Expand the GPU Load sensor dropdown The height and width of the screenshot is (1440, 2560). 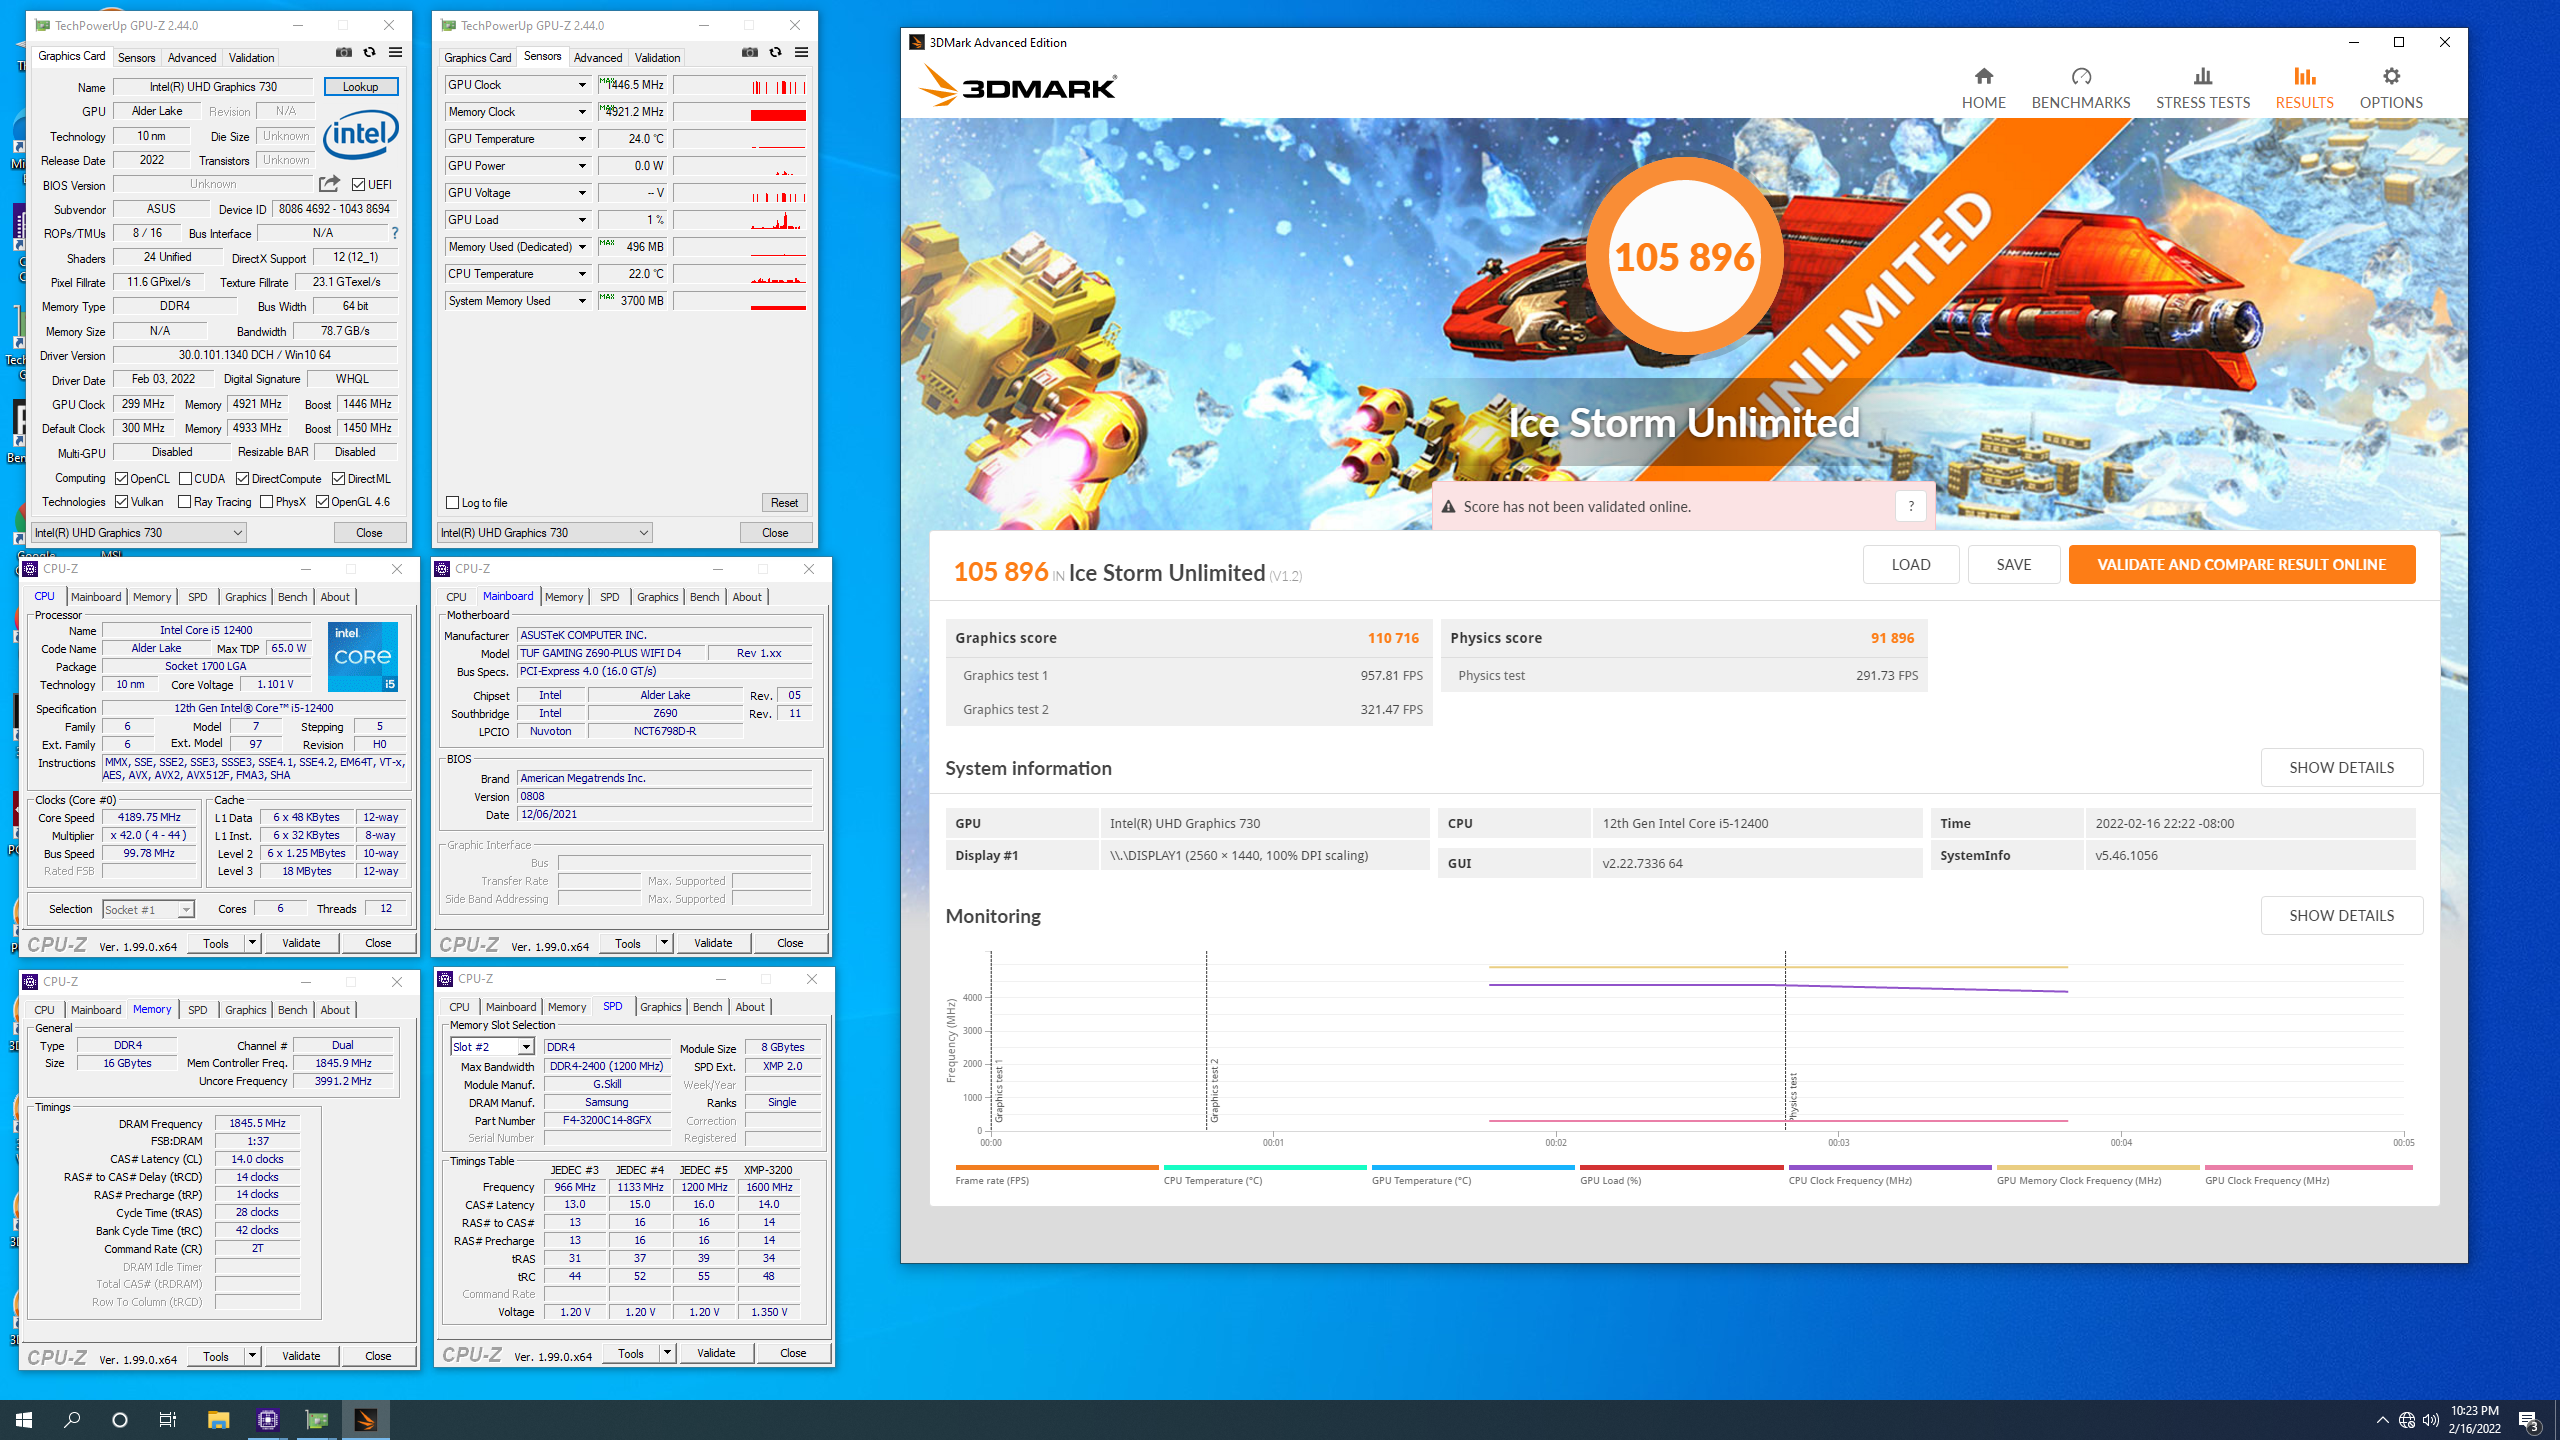(x=582, y=220)
